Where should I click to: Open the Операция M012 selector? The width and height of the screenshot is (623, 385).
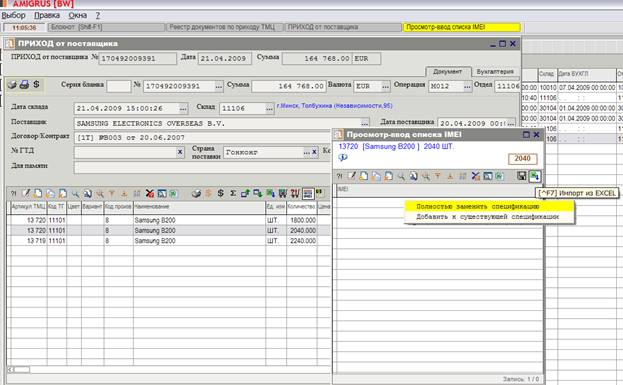(467, 86)
